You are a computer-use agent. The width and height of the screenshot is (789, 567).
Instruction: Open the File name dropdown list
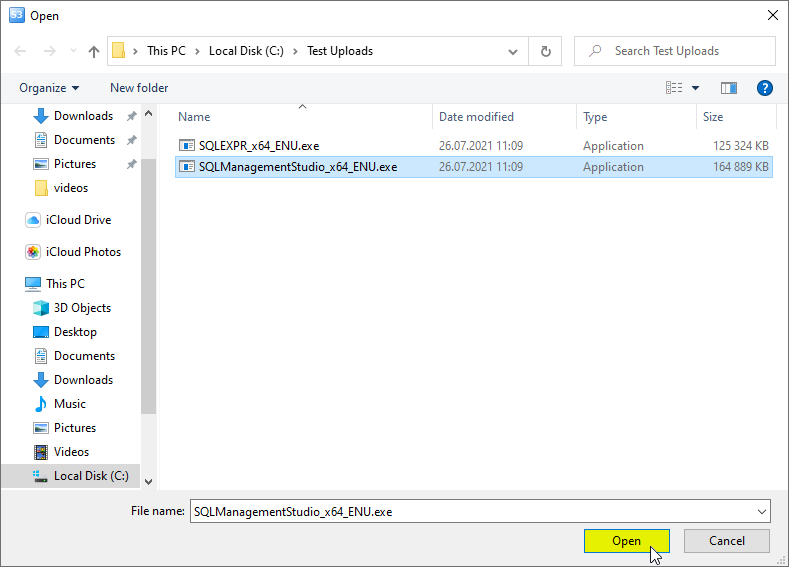point(762,512)
